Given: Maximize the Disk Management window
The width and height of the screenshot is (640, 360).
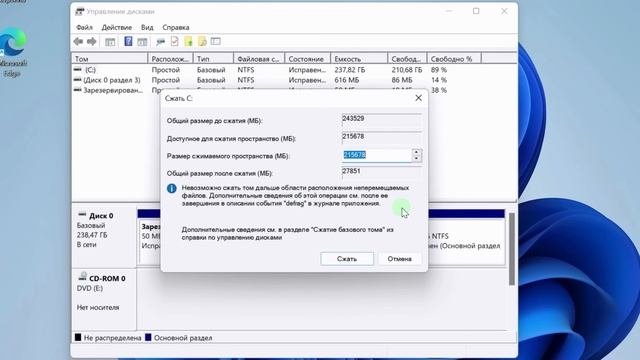Looking at the screenshot, I should pos(476,11).
